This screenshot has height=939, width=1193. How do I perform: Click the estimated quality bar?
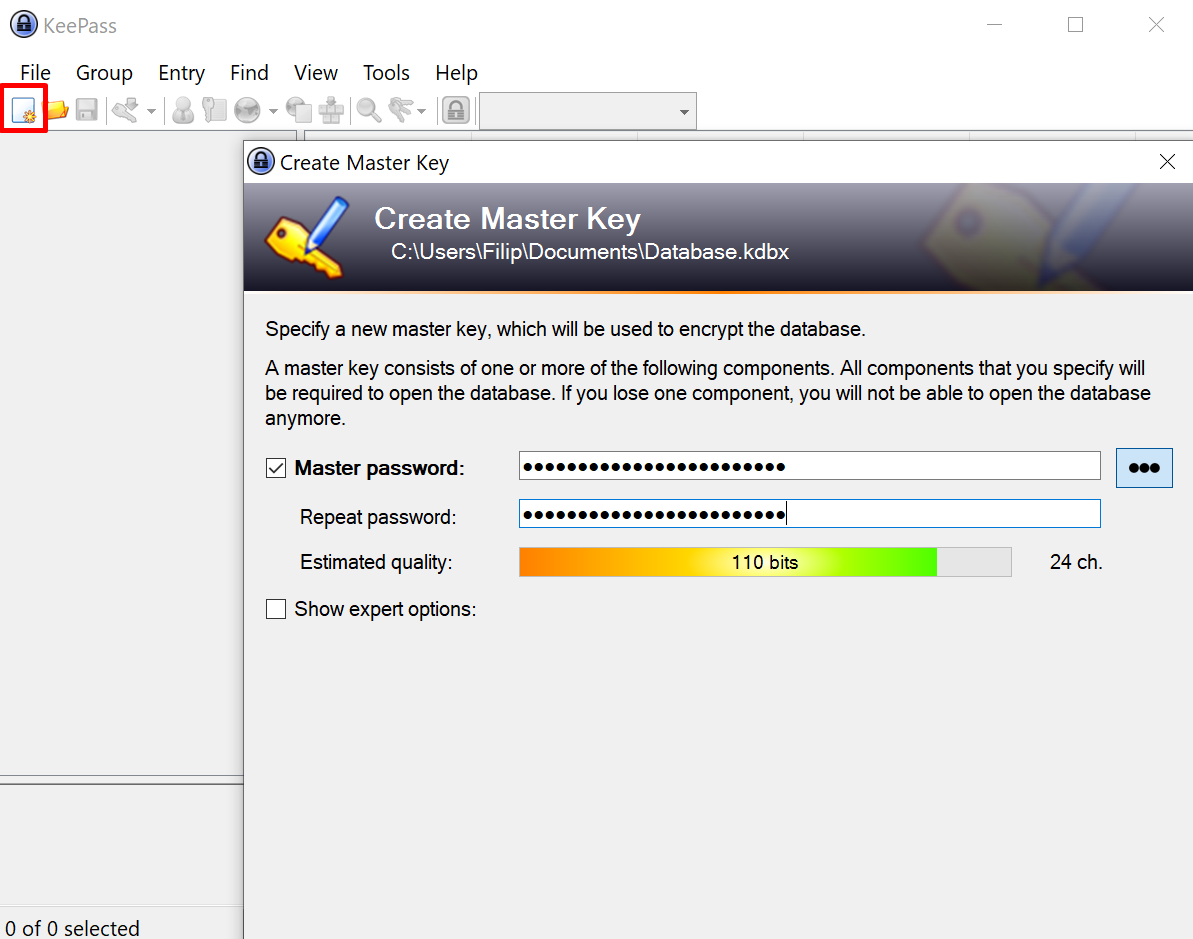pos(765,562)
